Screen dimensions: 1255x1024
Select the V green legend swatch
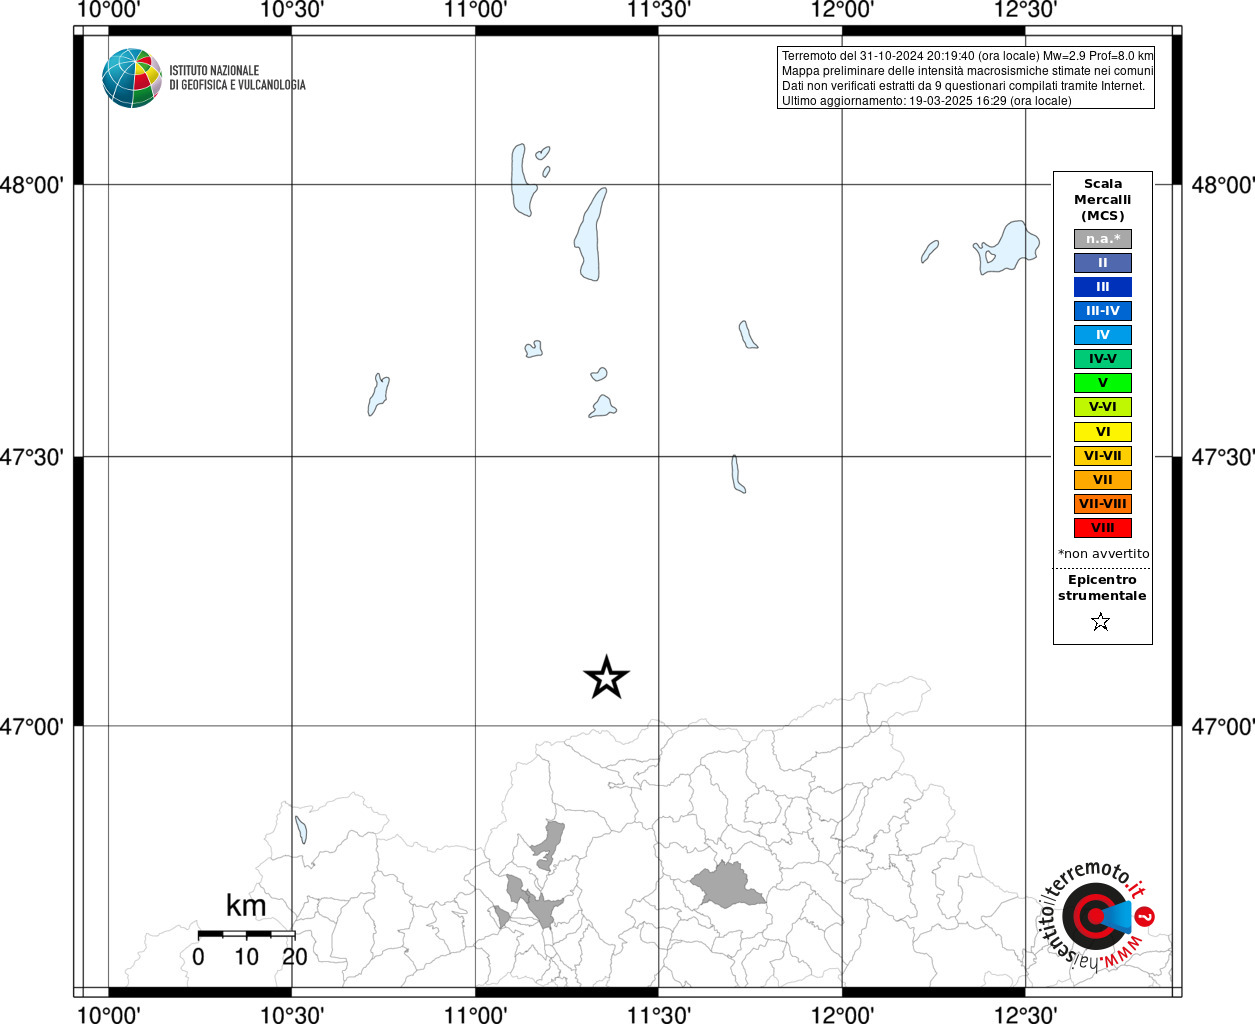[x=1103, y=383]
